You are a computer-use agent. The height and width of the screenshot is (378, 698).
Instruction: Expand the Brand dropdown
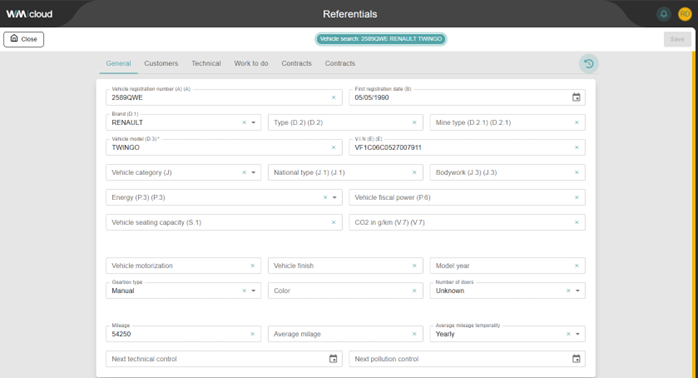coord(253,122)
